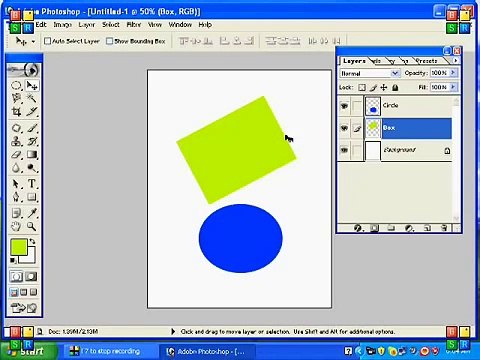Open the Window menu

180,24
